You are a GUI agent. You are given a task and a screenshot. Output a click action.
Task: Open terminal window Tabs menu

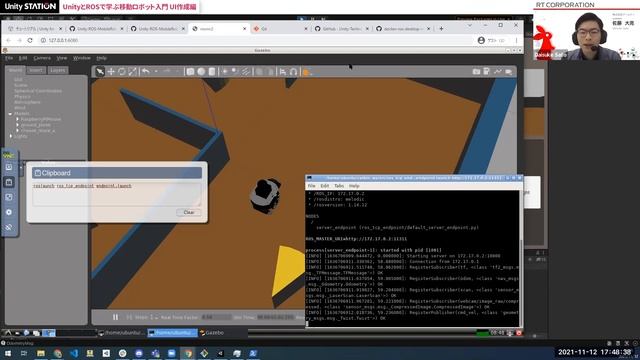click(339, 186)
